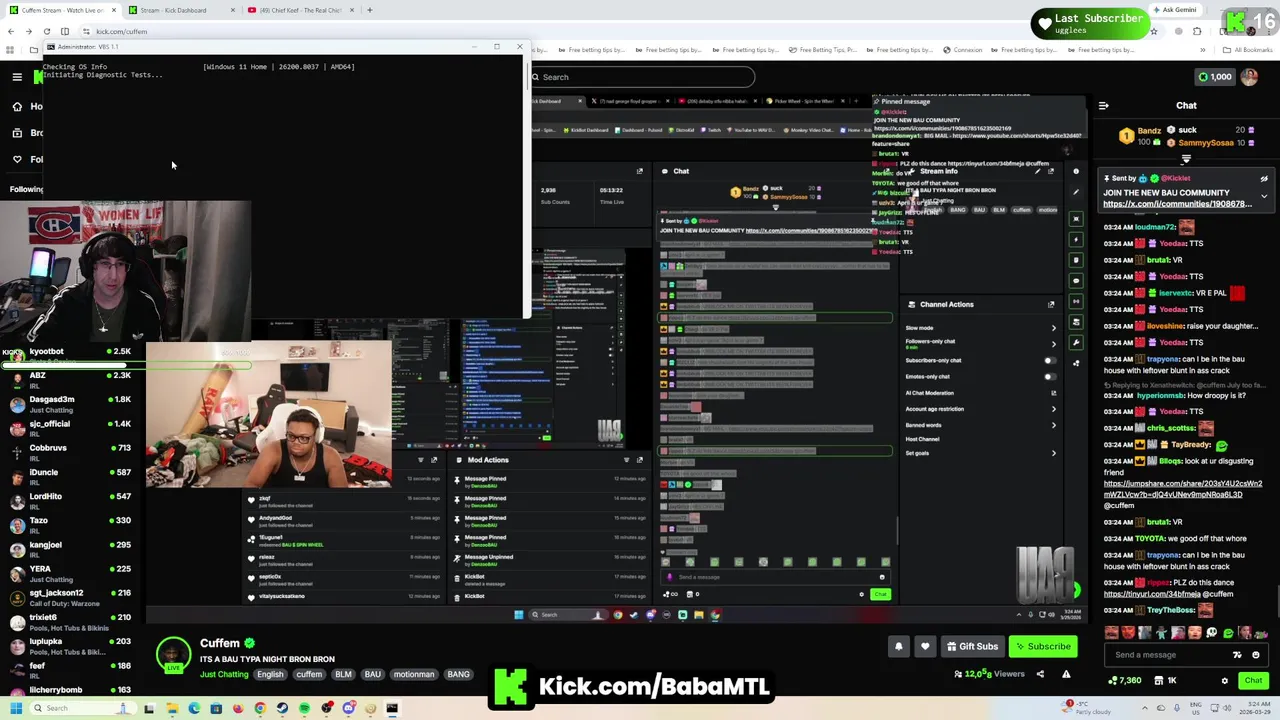The width and height of the screenshot is (1280, 720).
Task: Click the share stream icon
Action: (1040, 674)
